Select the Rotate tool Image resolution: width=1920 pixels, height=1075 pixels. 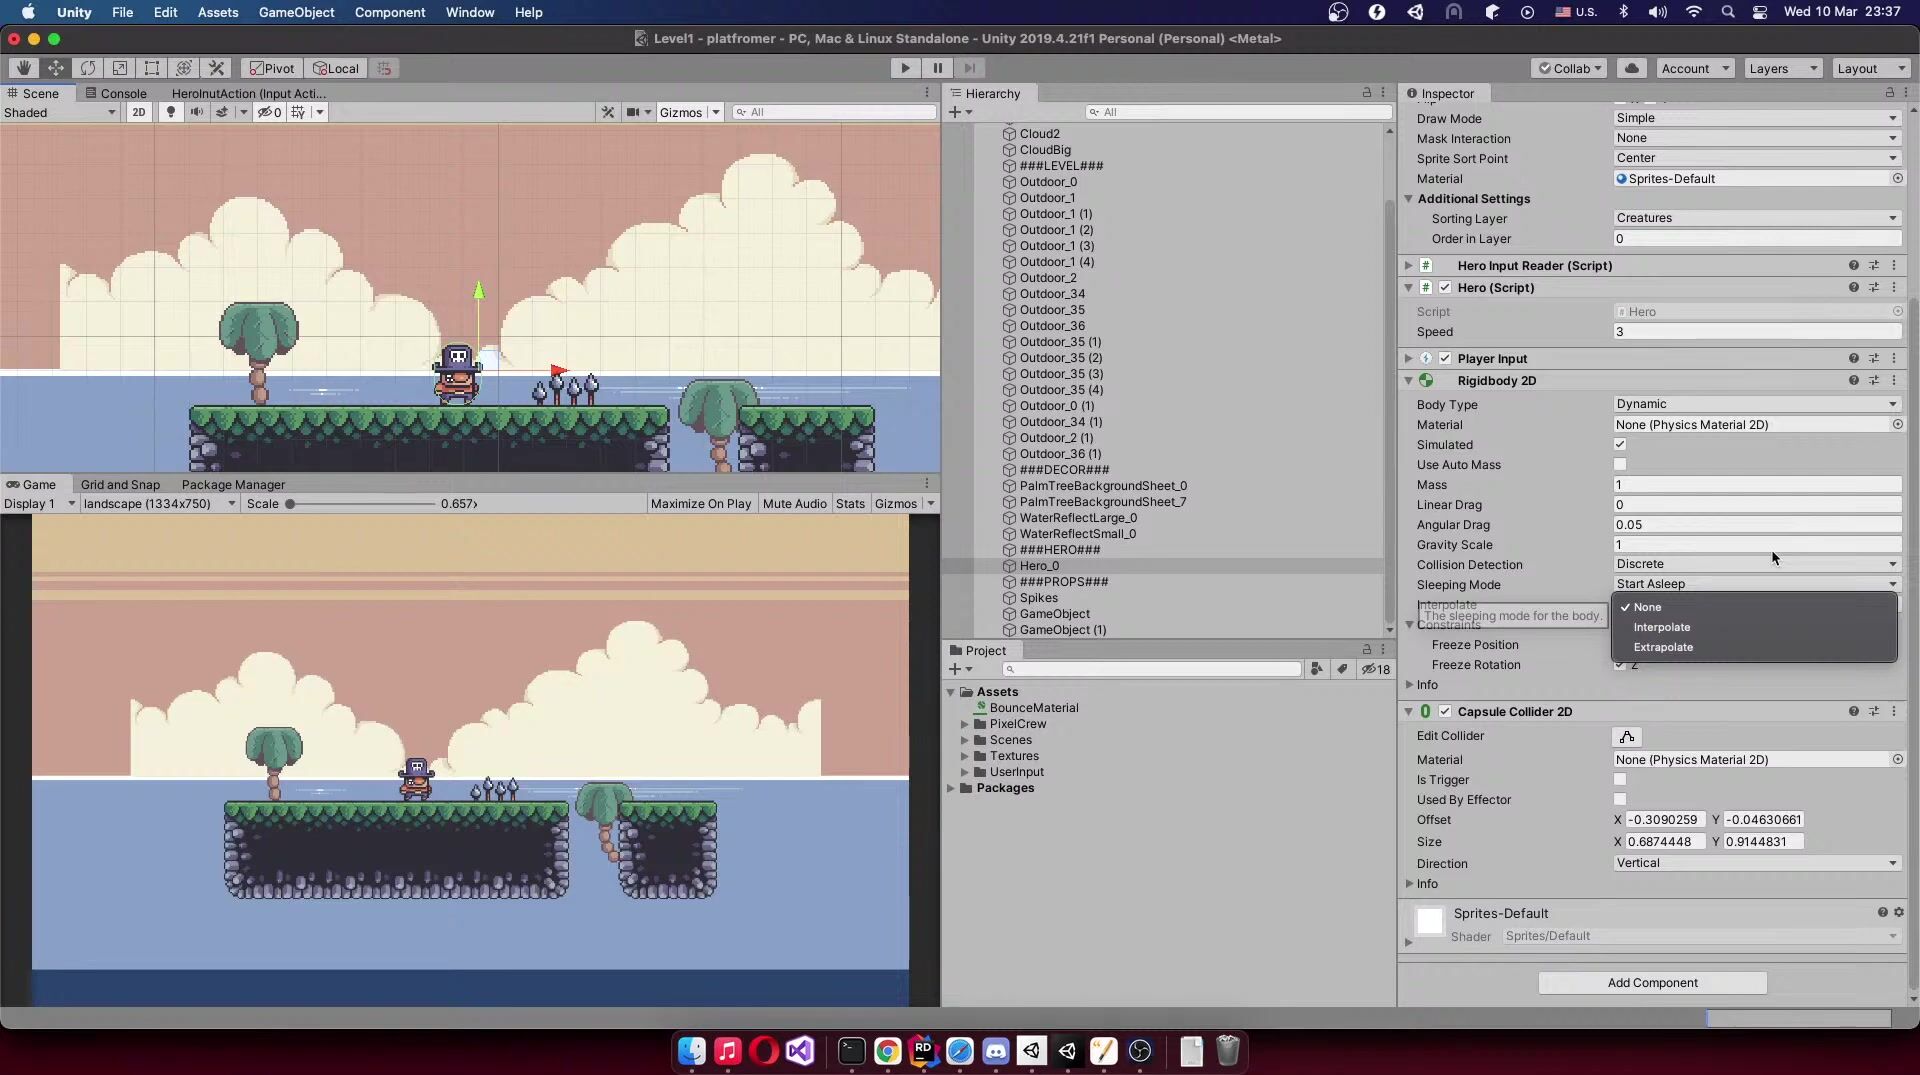click(x=88, y=68)
